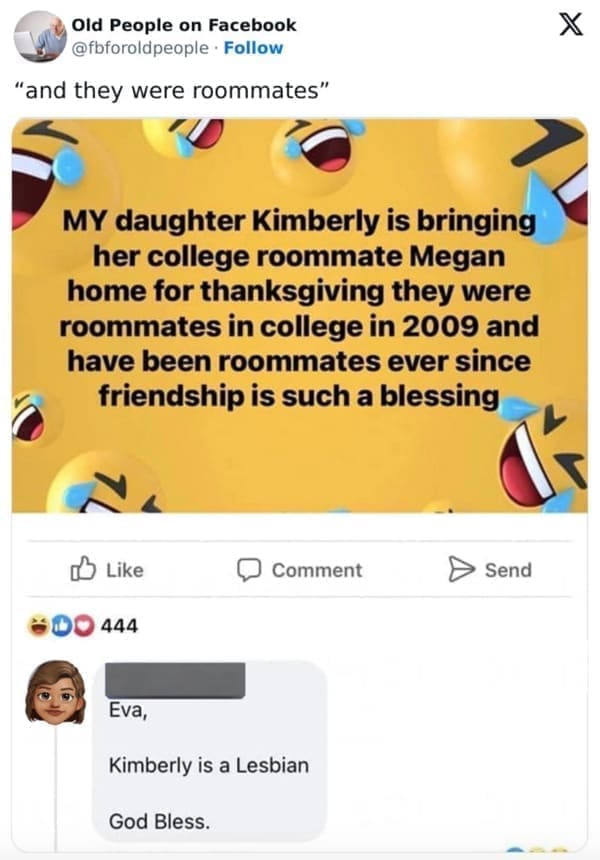Open Old People on Facebook avatar

coord(40,36)
